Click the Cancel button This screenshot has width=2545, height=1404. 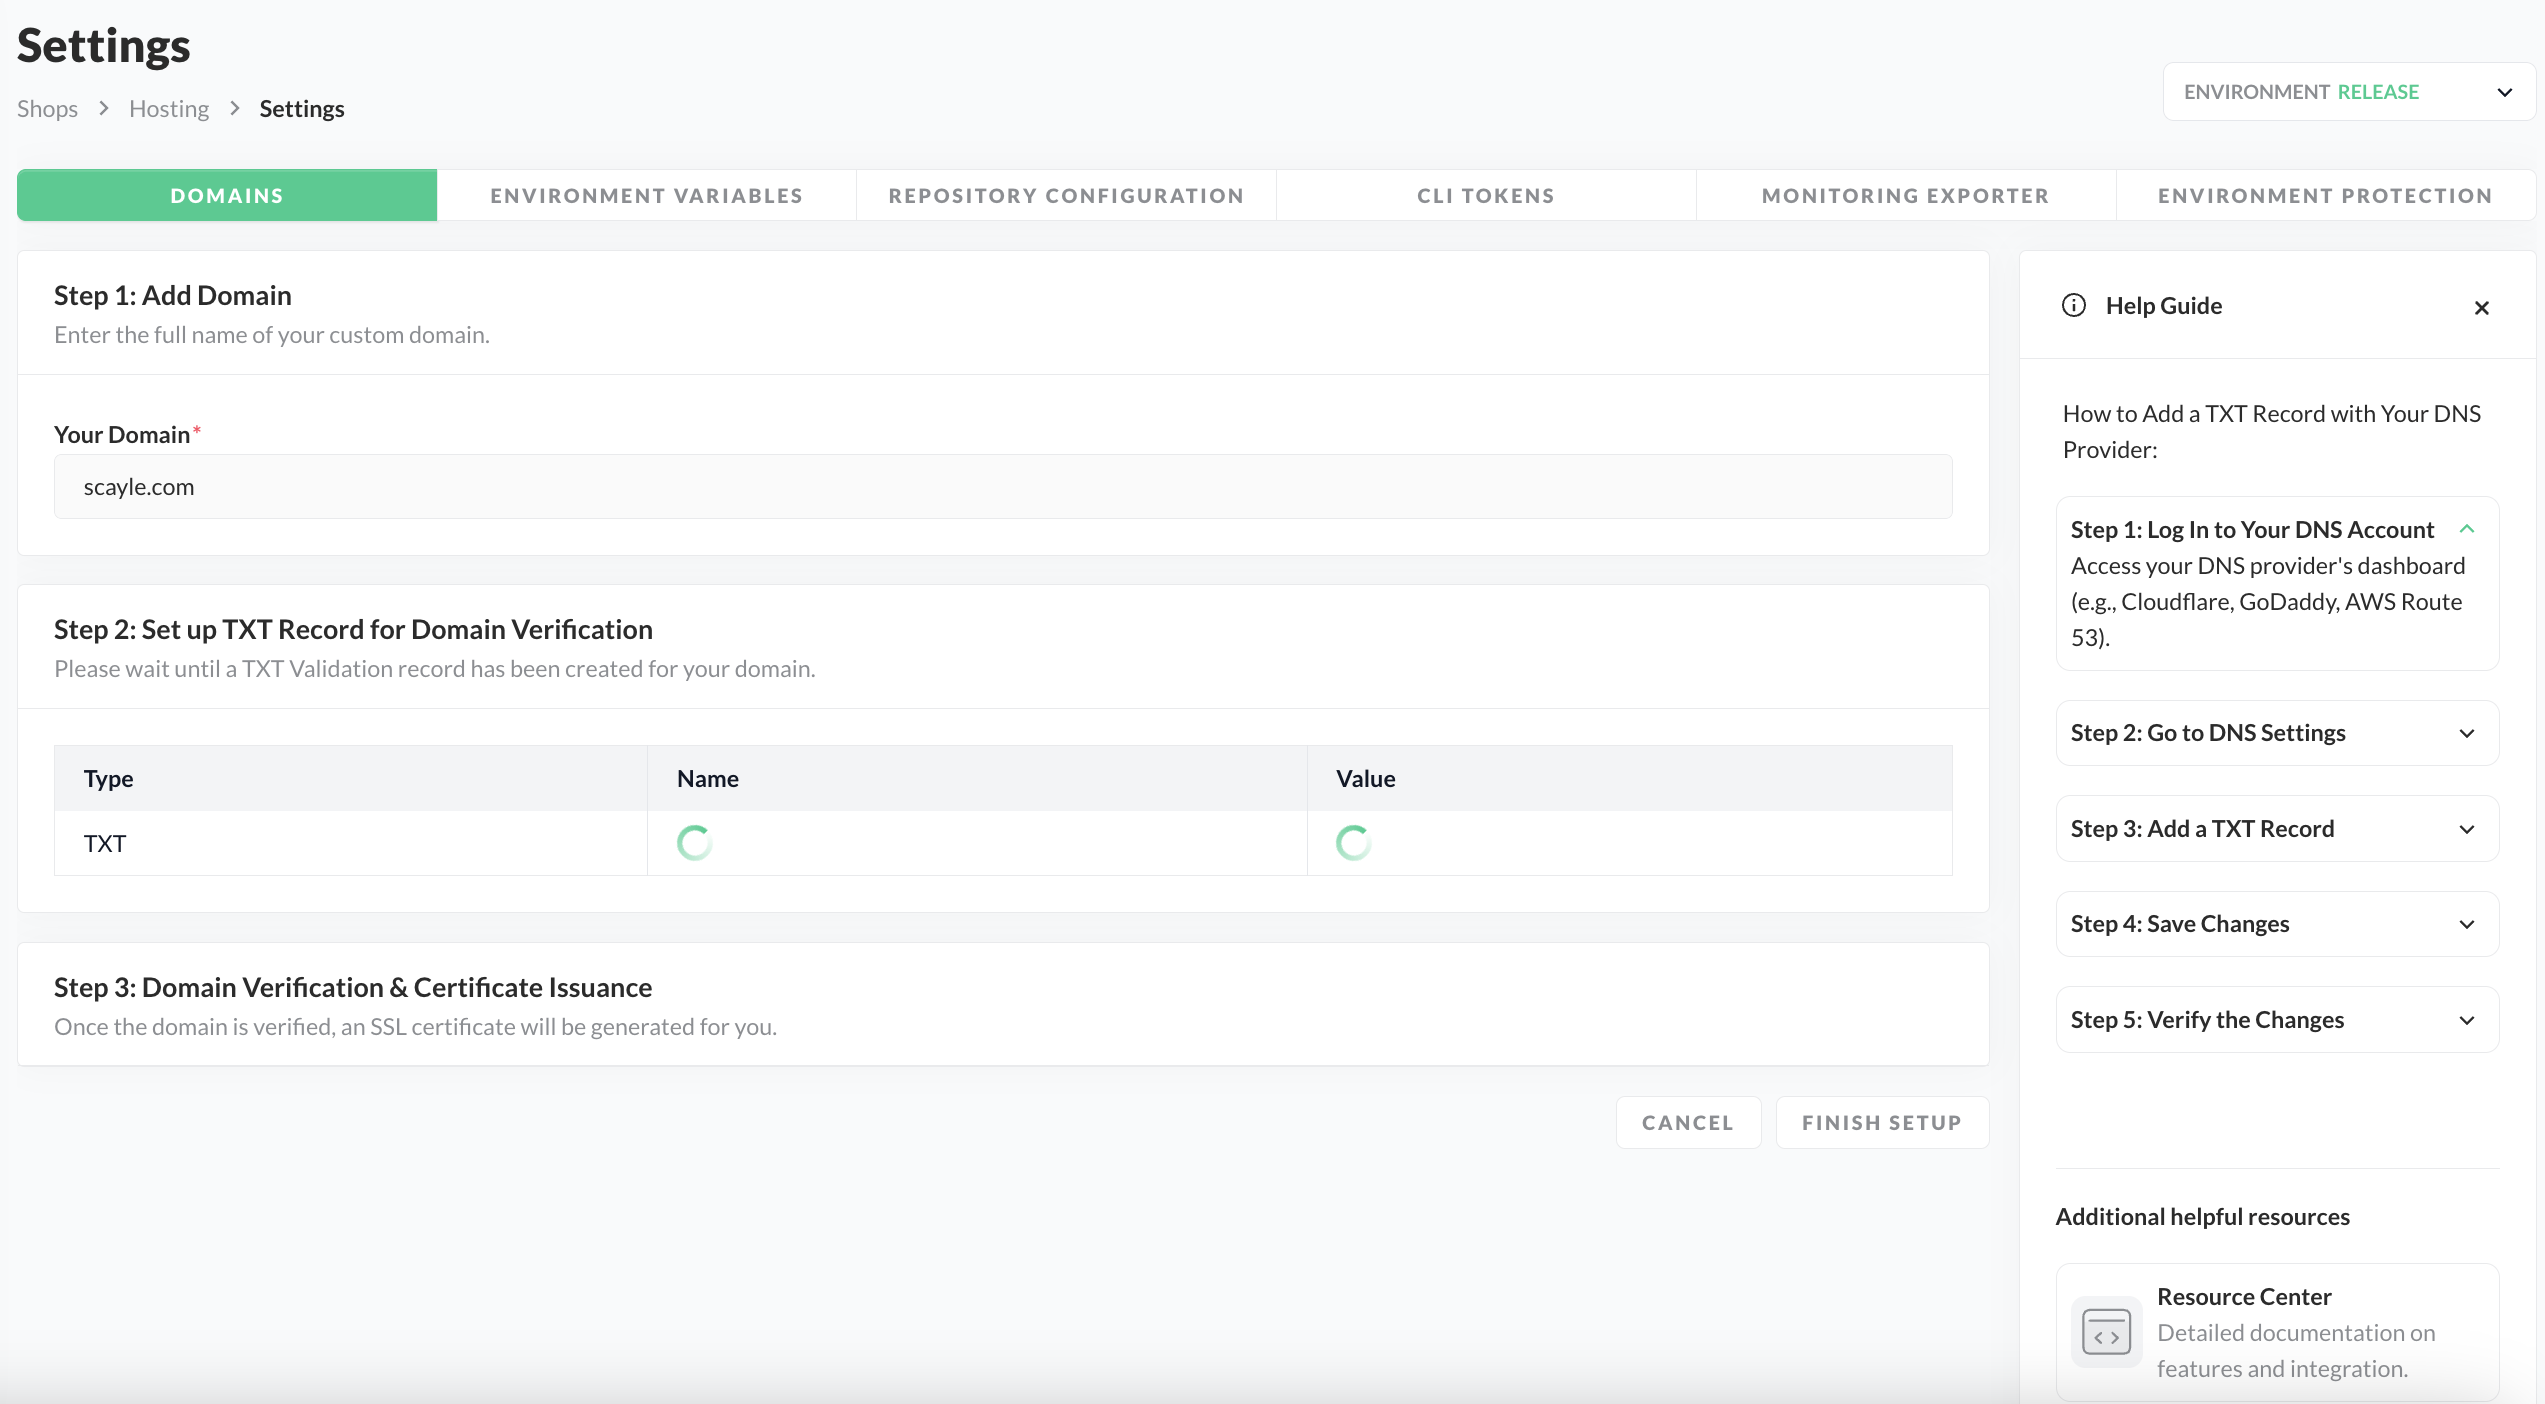pyautogui.click(x=1687, y=1123)
